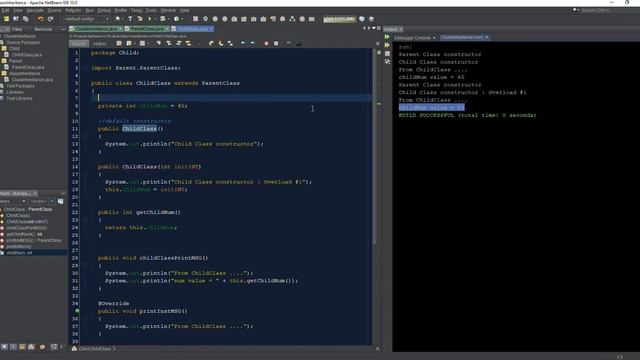Screen dimensions: 640x360
Task: Click the Stop square icon in Output sidebar
Action: (x=387, y=53)
